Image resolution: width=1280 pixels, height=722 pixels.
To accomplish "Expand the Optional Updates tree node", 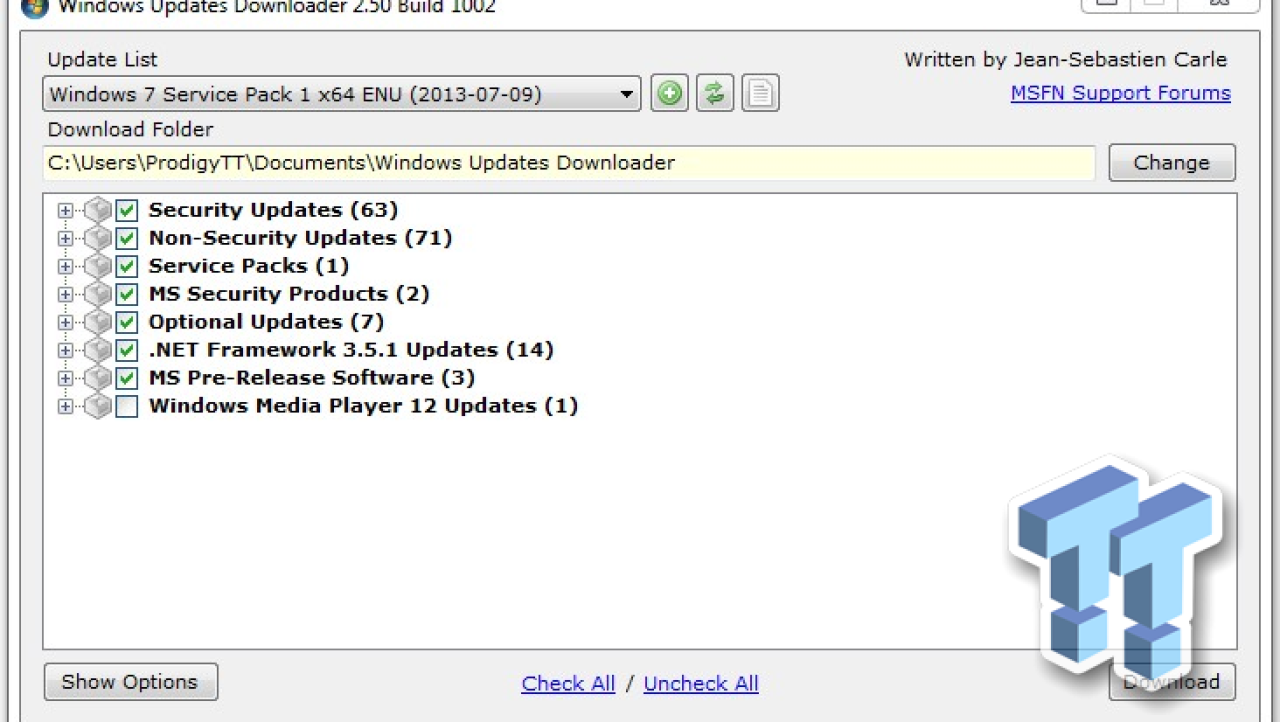I will click(66, 322).
